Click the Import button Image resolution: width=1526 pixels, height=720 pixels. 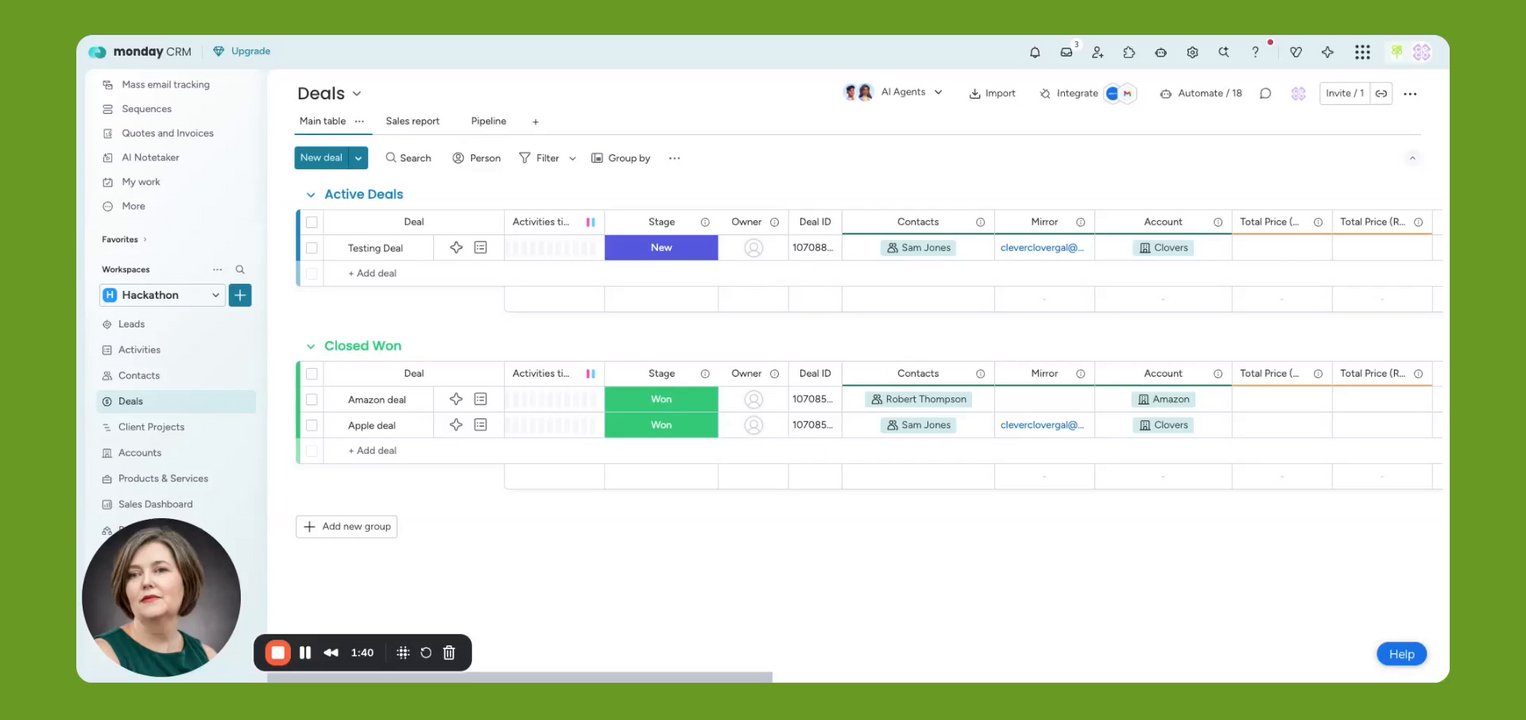coord(992,93)
